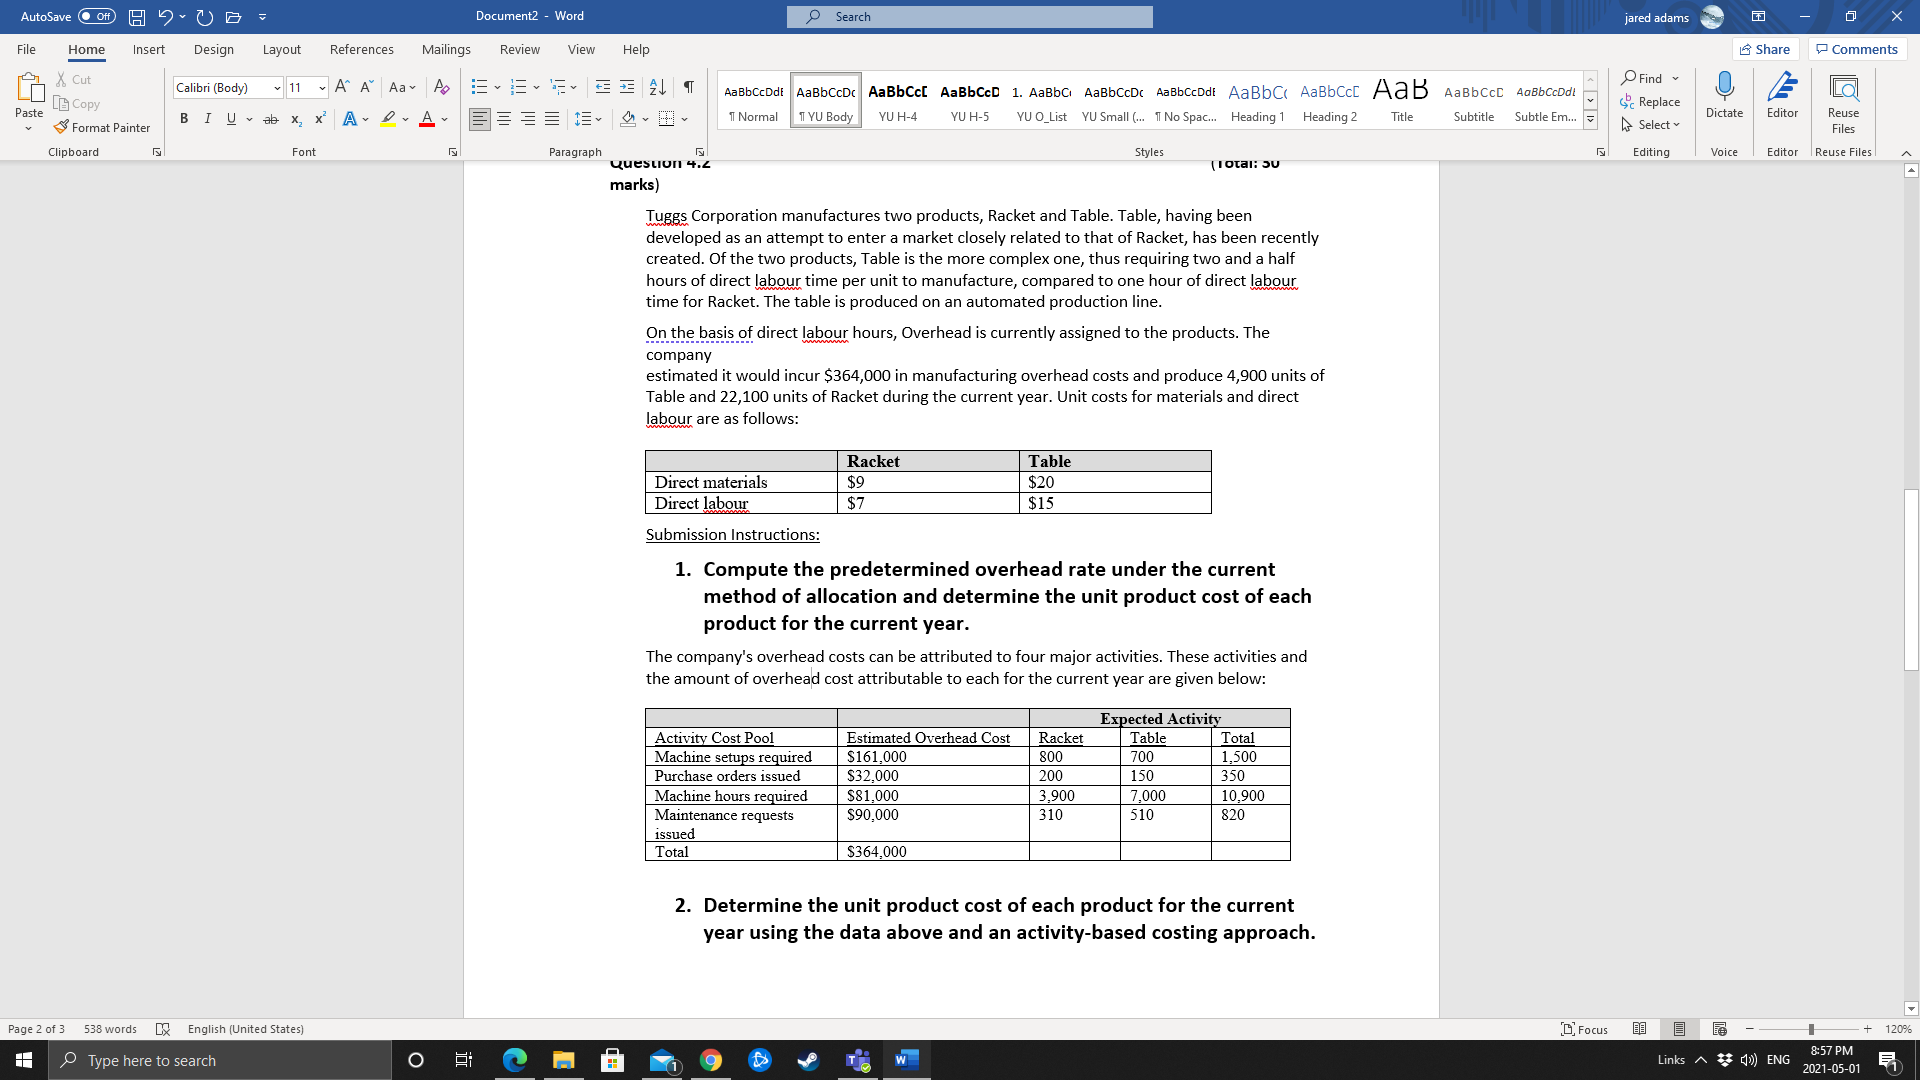Viewport: 1920px width, 1080px height.
Task: Click the zoom slider handle
Action: pos(1811,1029)
